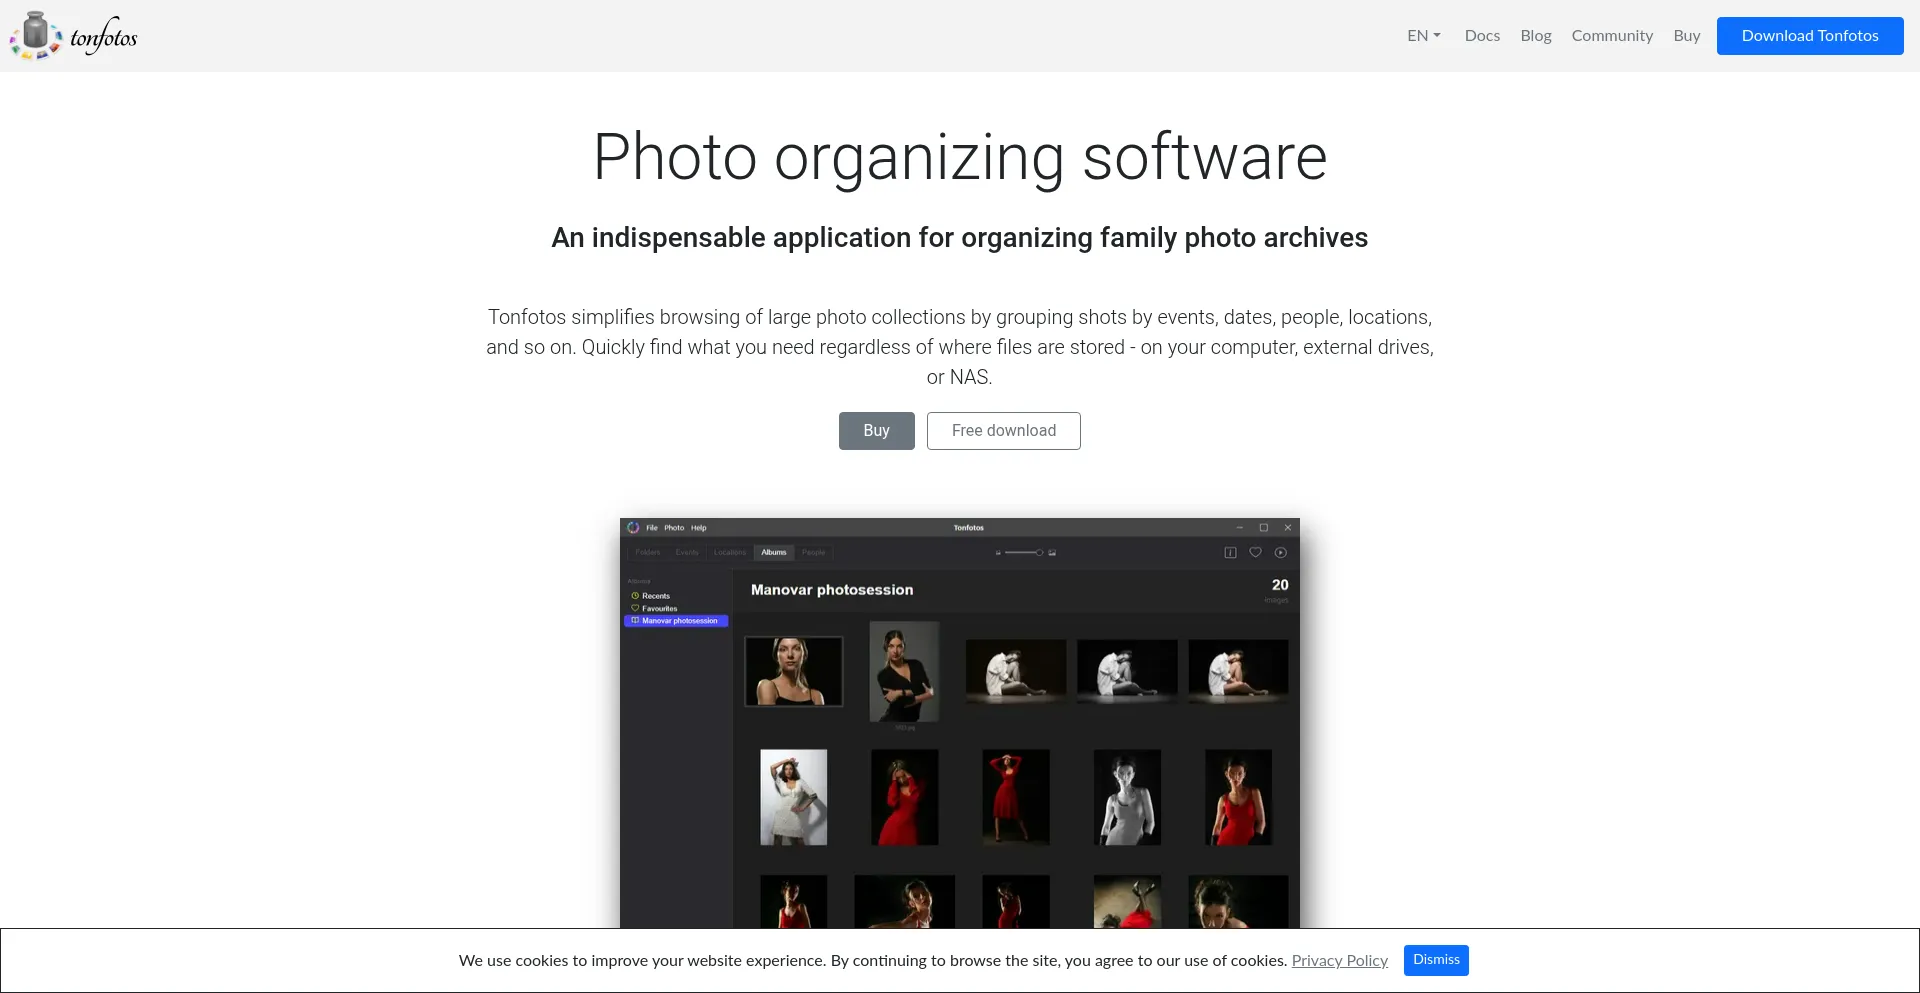Click Buy in the top navigation
Image resolution: width=1920 pixels, height=993 pixels.
1686,36
